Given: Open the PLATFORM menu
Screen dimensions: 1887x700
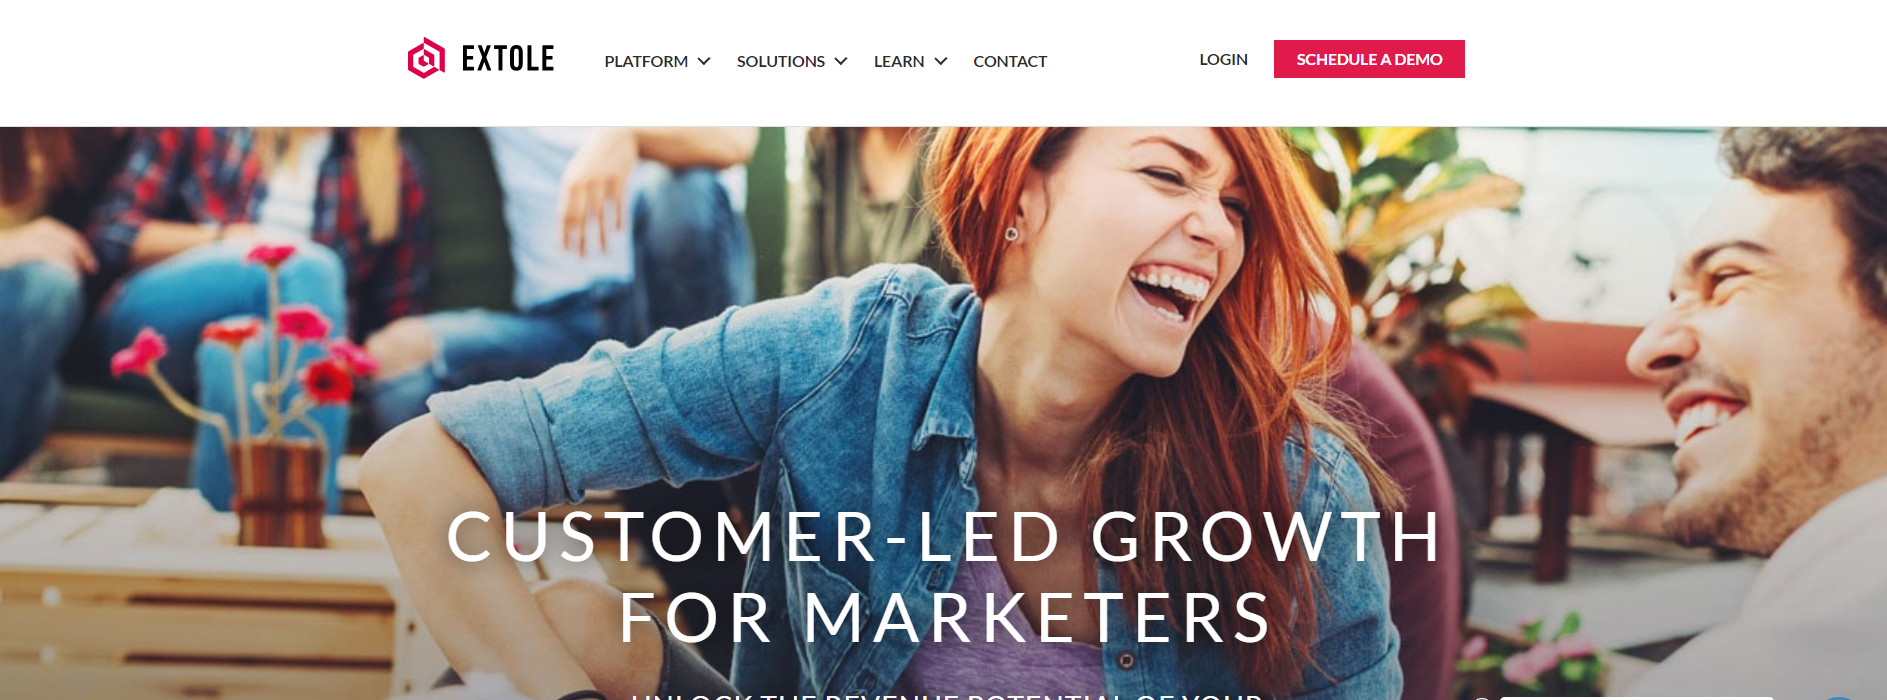Looking at the screenshot, I should coord(646,61).
